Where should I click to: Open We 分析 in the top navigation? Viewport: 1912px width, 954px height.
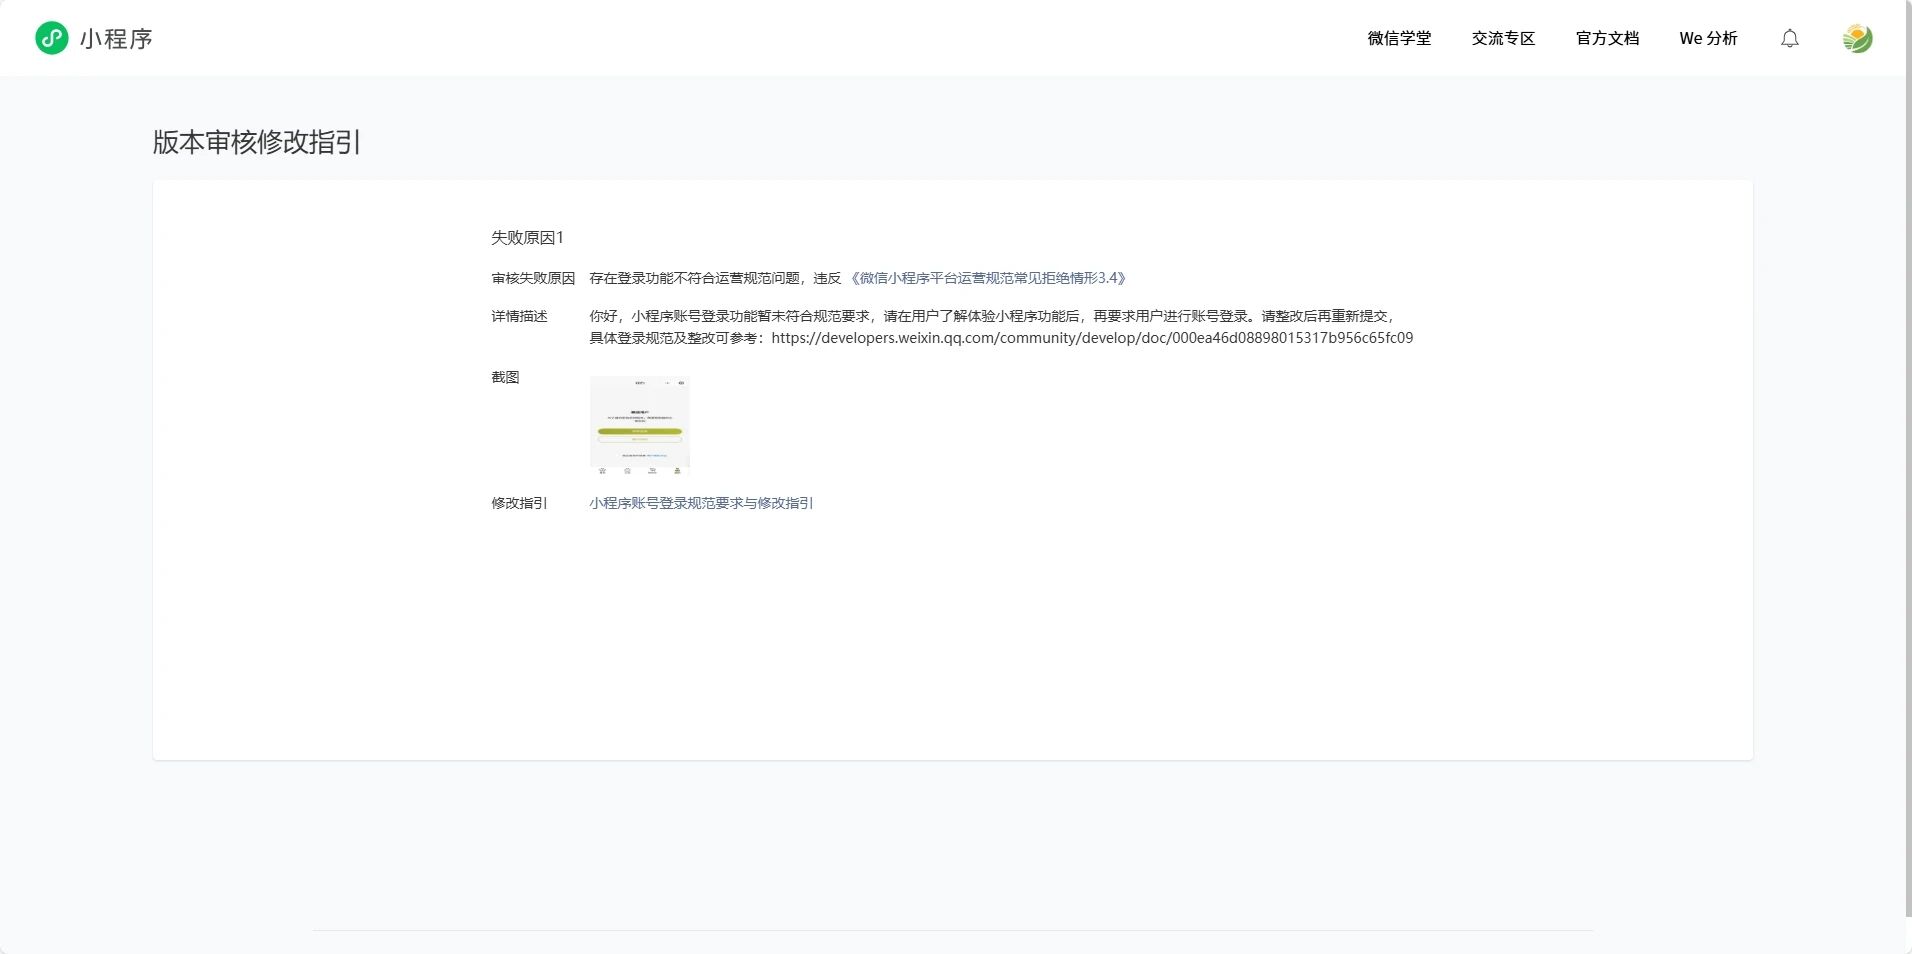coord(1708,38)
